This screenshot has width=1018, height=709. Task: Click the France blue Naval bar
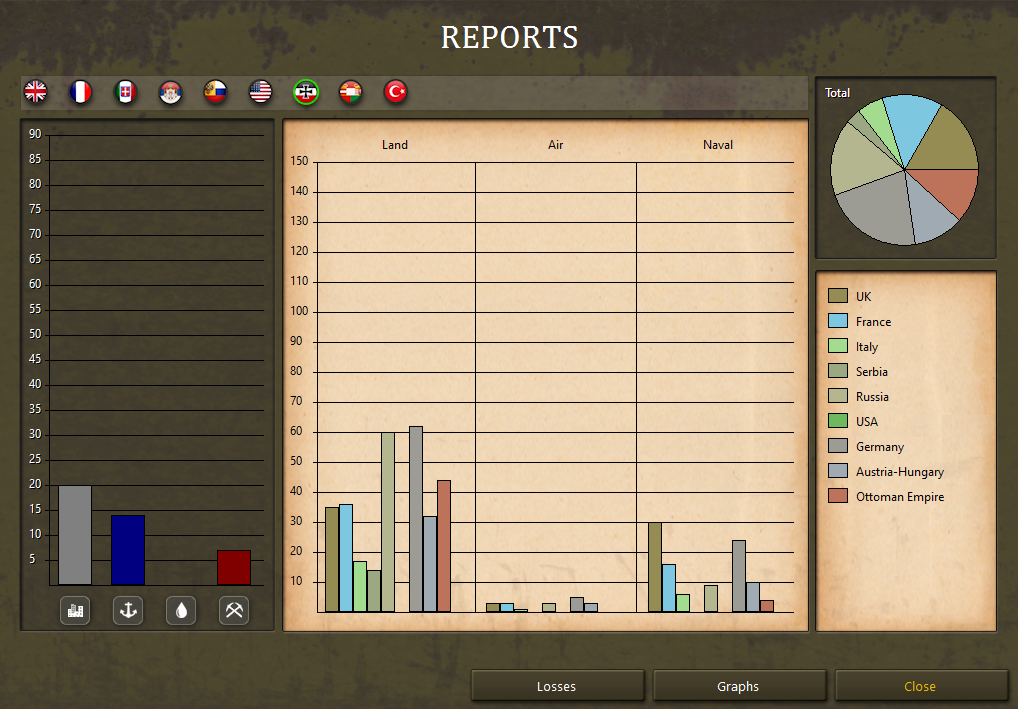point(669,588)
